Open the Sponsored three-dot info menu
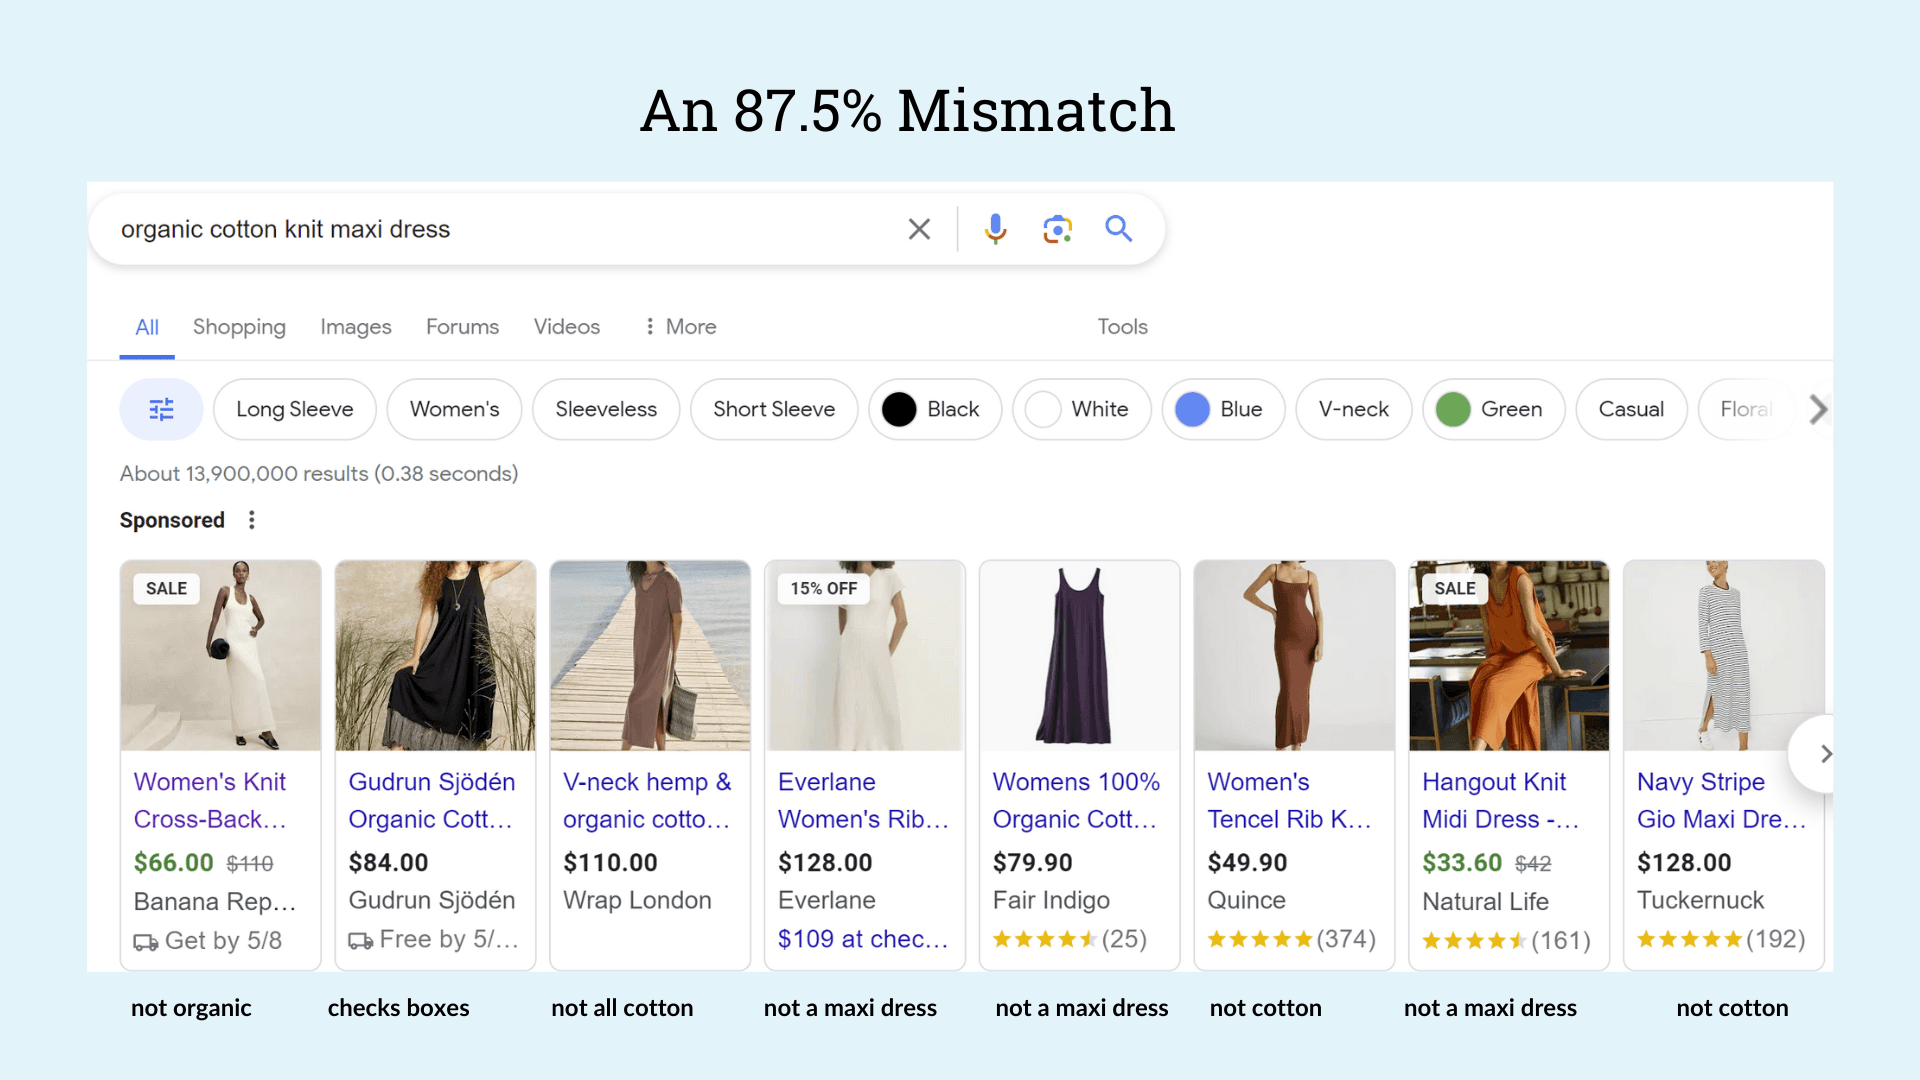The image size is (1920, 1080). [251, 519]
